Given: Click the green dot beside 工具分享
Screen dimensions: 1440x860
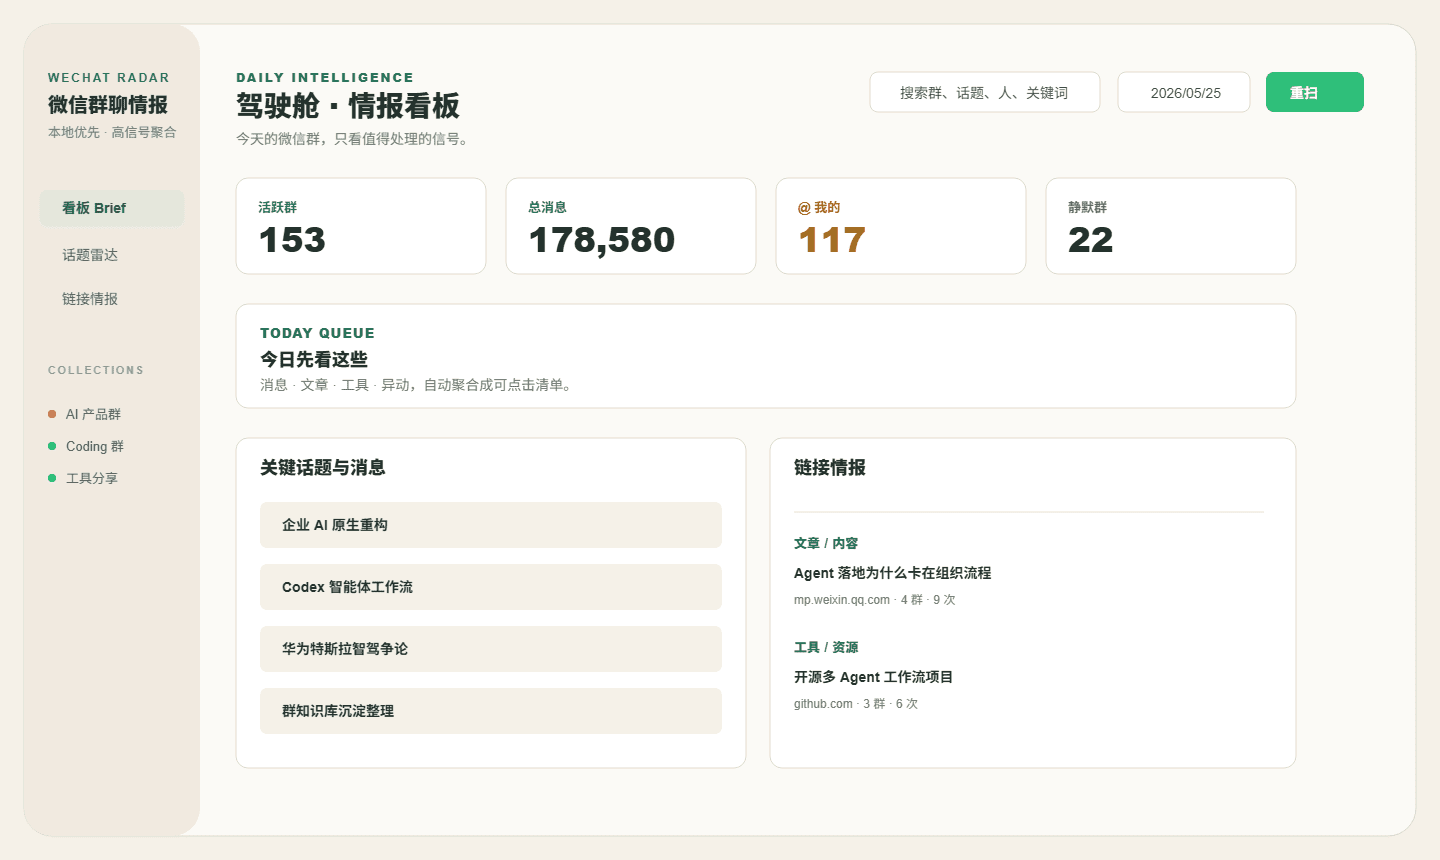Looking at the screenshot, I should pos(52,478).
